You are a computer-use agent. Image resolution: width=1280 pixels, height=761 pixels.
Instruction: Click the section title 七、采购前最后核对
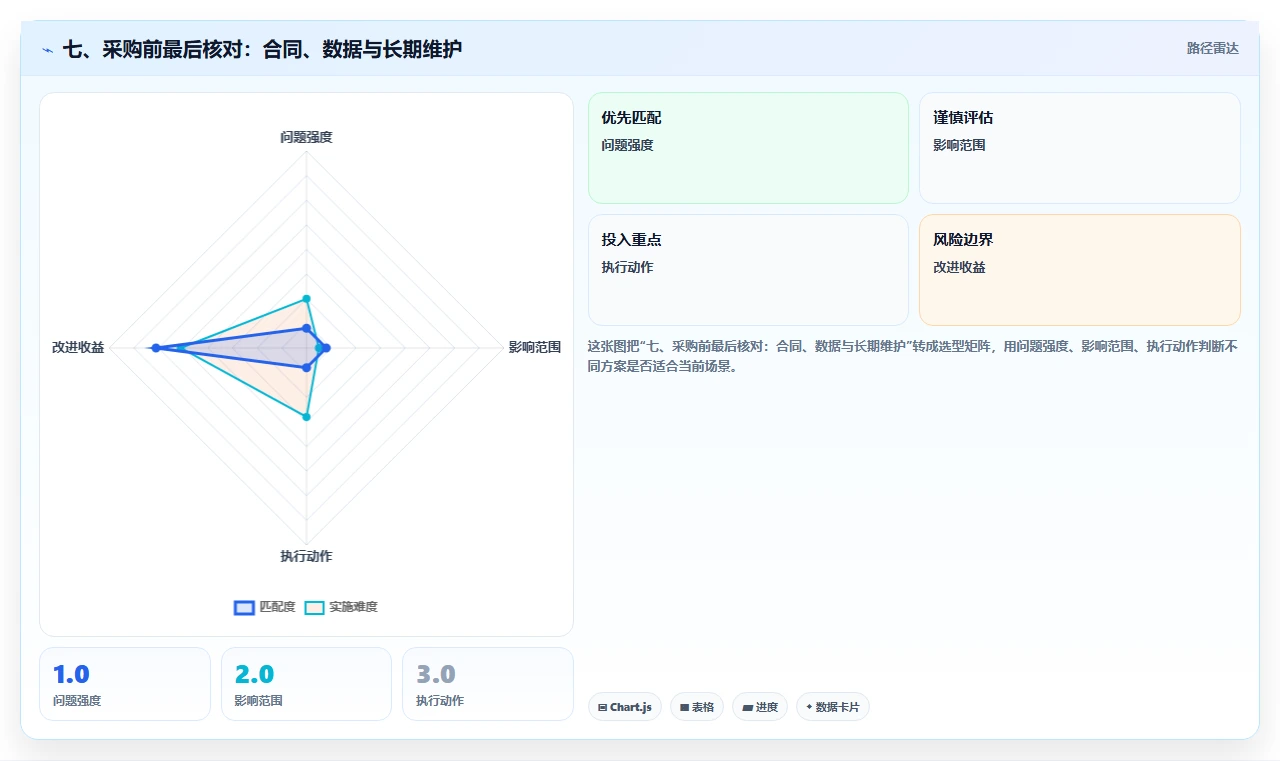click(262, 49)
